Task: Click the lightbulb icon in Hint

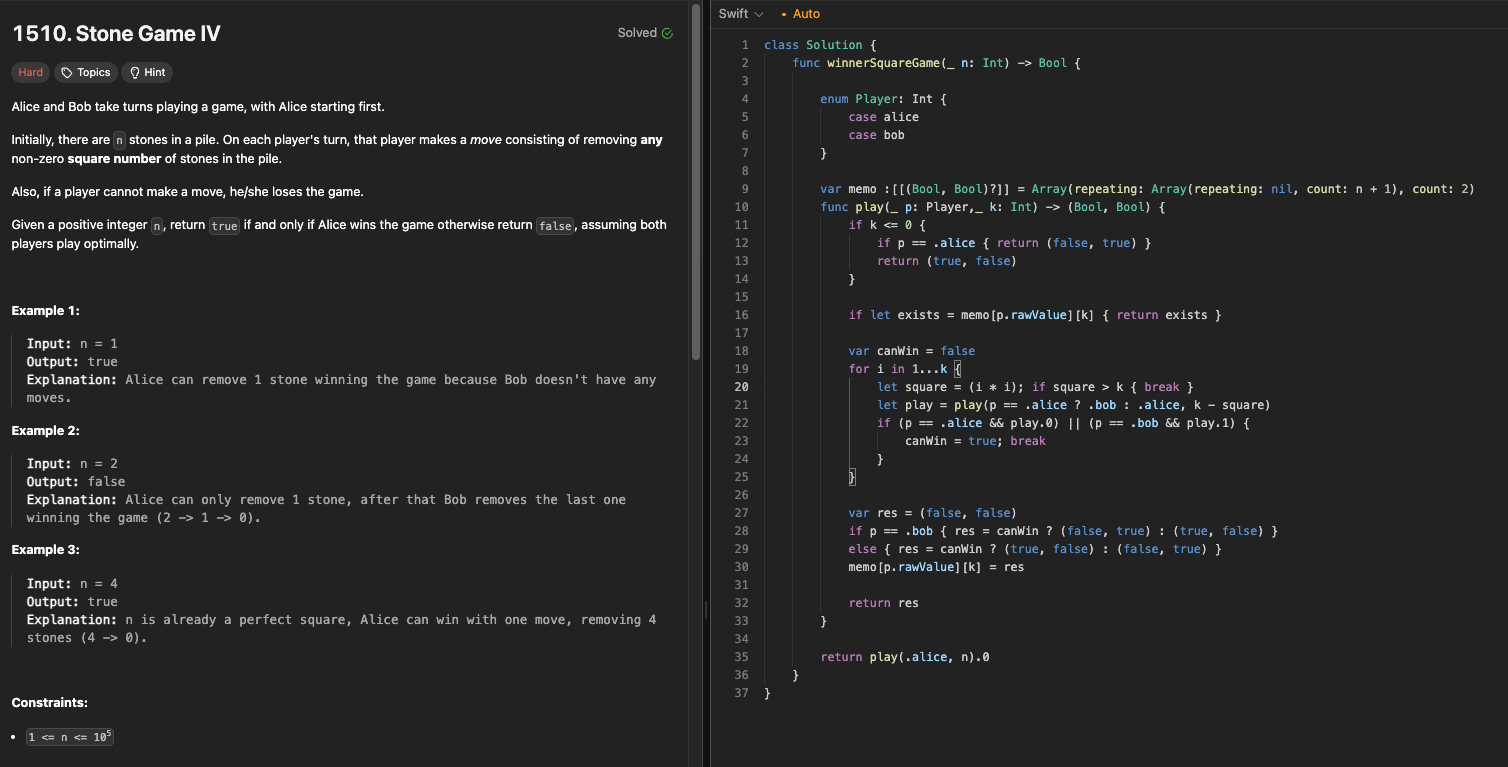Action: [134, 72]
